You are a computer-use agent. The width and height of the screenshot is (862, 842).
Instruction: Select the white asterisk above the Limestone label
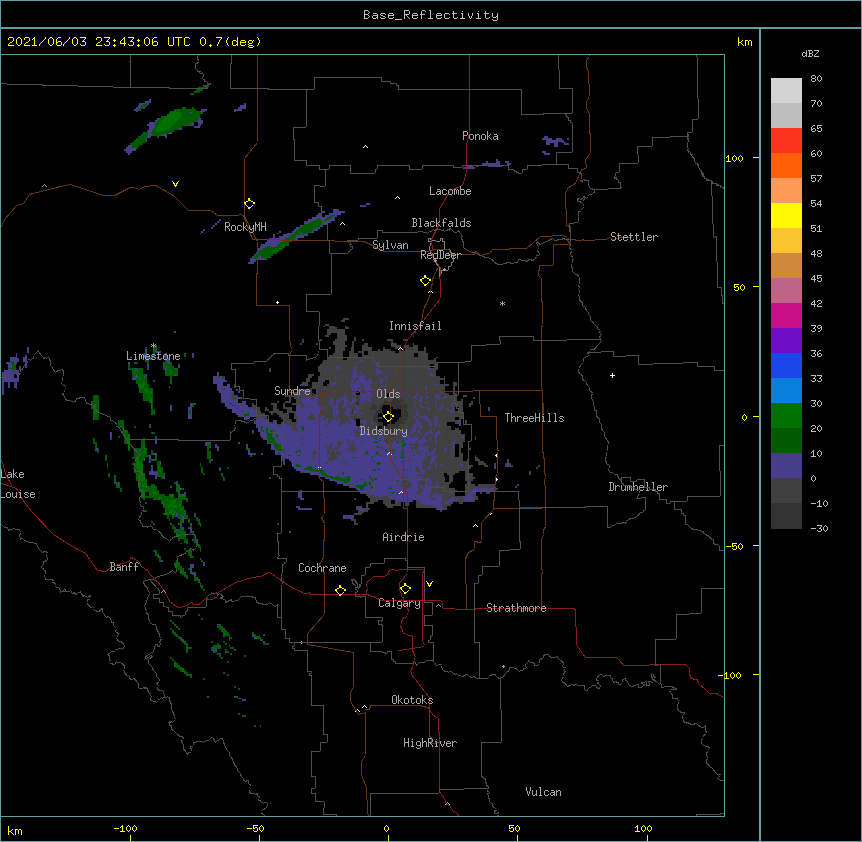coord(154,346)
